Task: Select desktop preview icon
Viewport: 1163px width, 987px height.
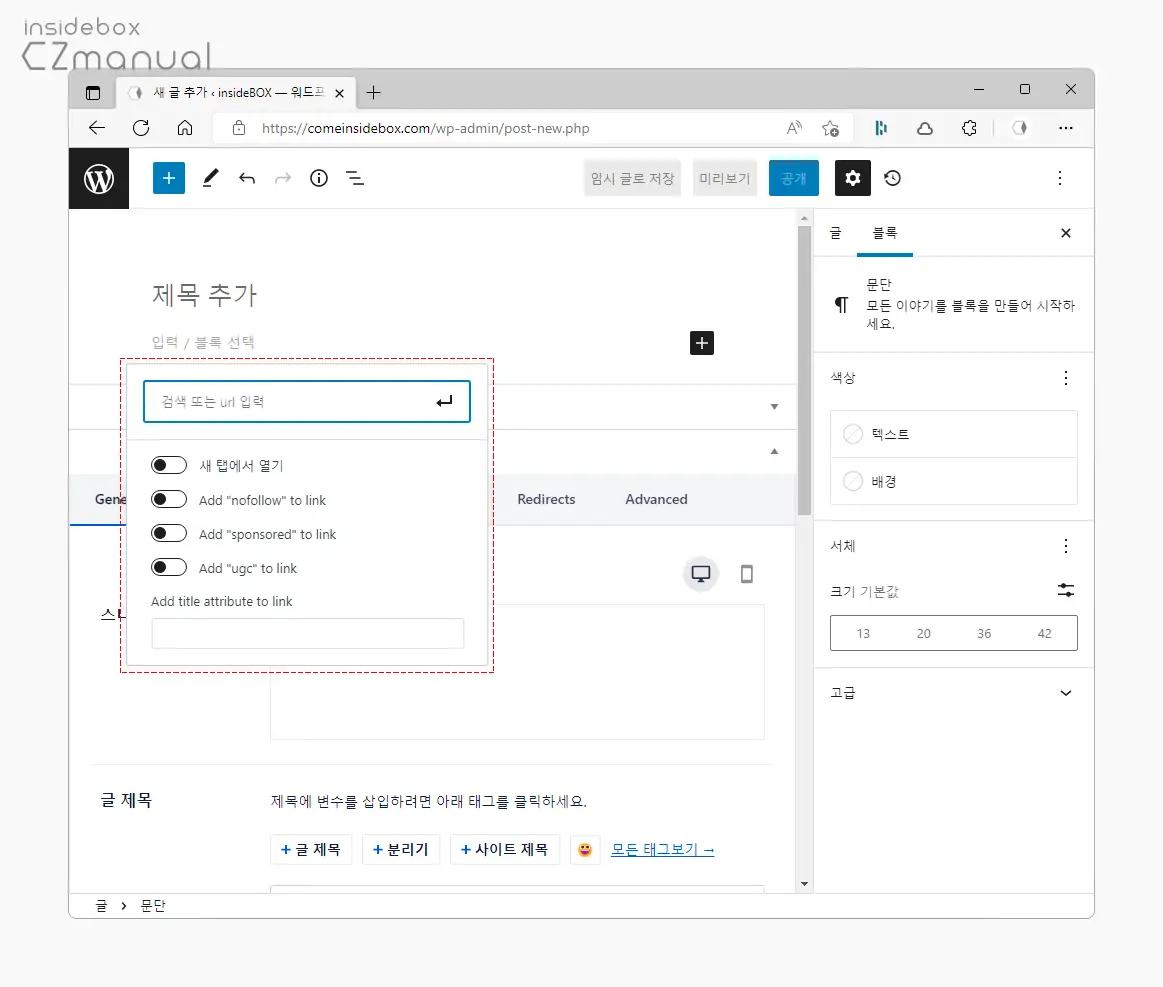Action: (x=700, y=574)
